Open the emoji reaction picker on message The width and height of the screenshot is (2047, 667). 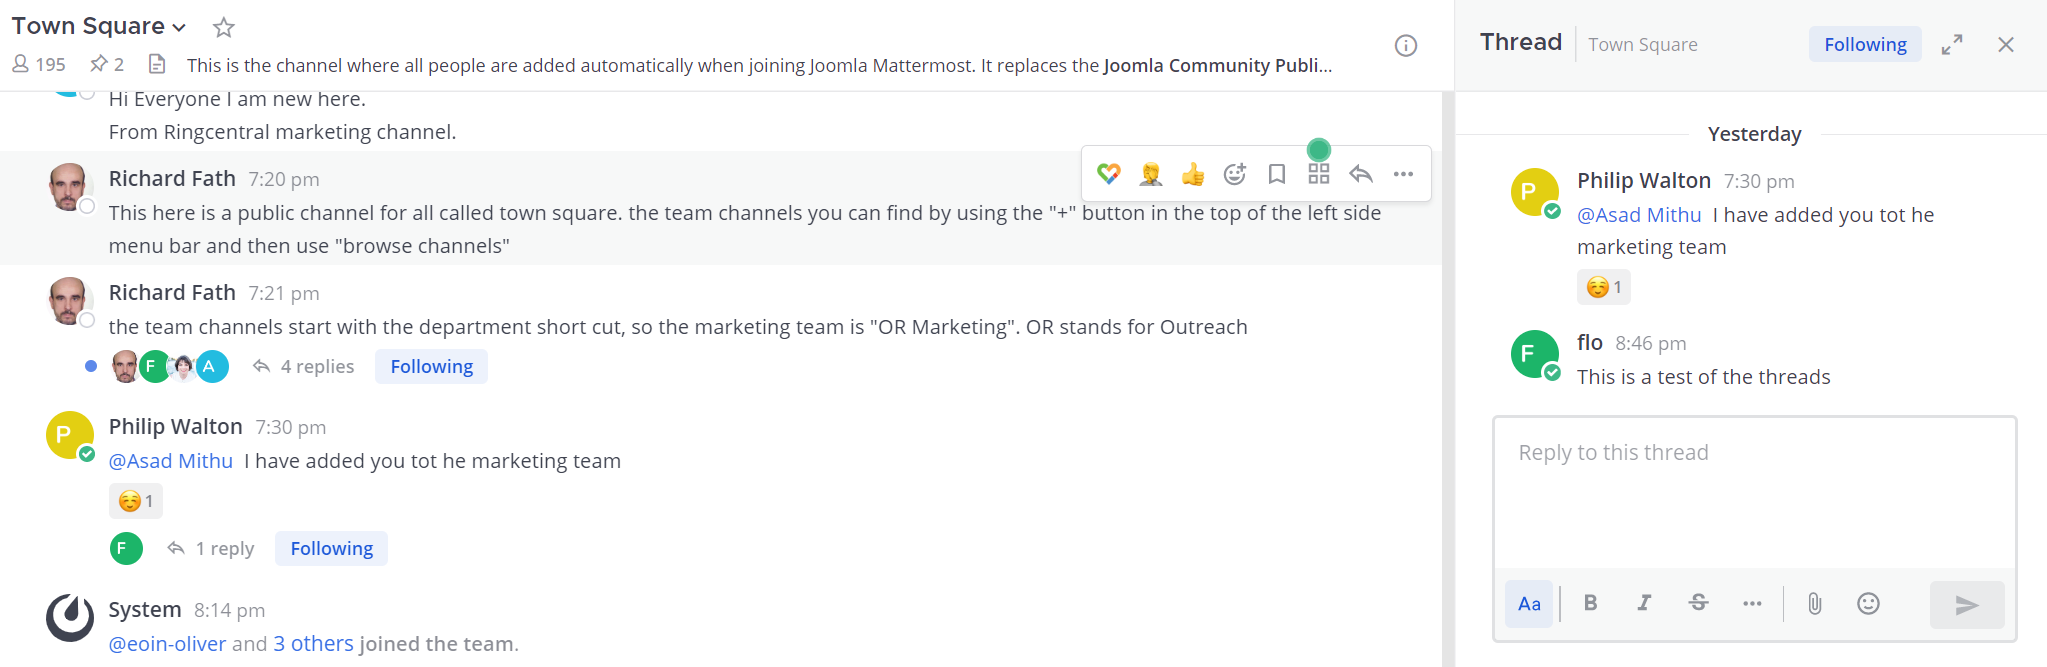point(1235,174)
